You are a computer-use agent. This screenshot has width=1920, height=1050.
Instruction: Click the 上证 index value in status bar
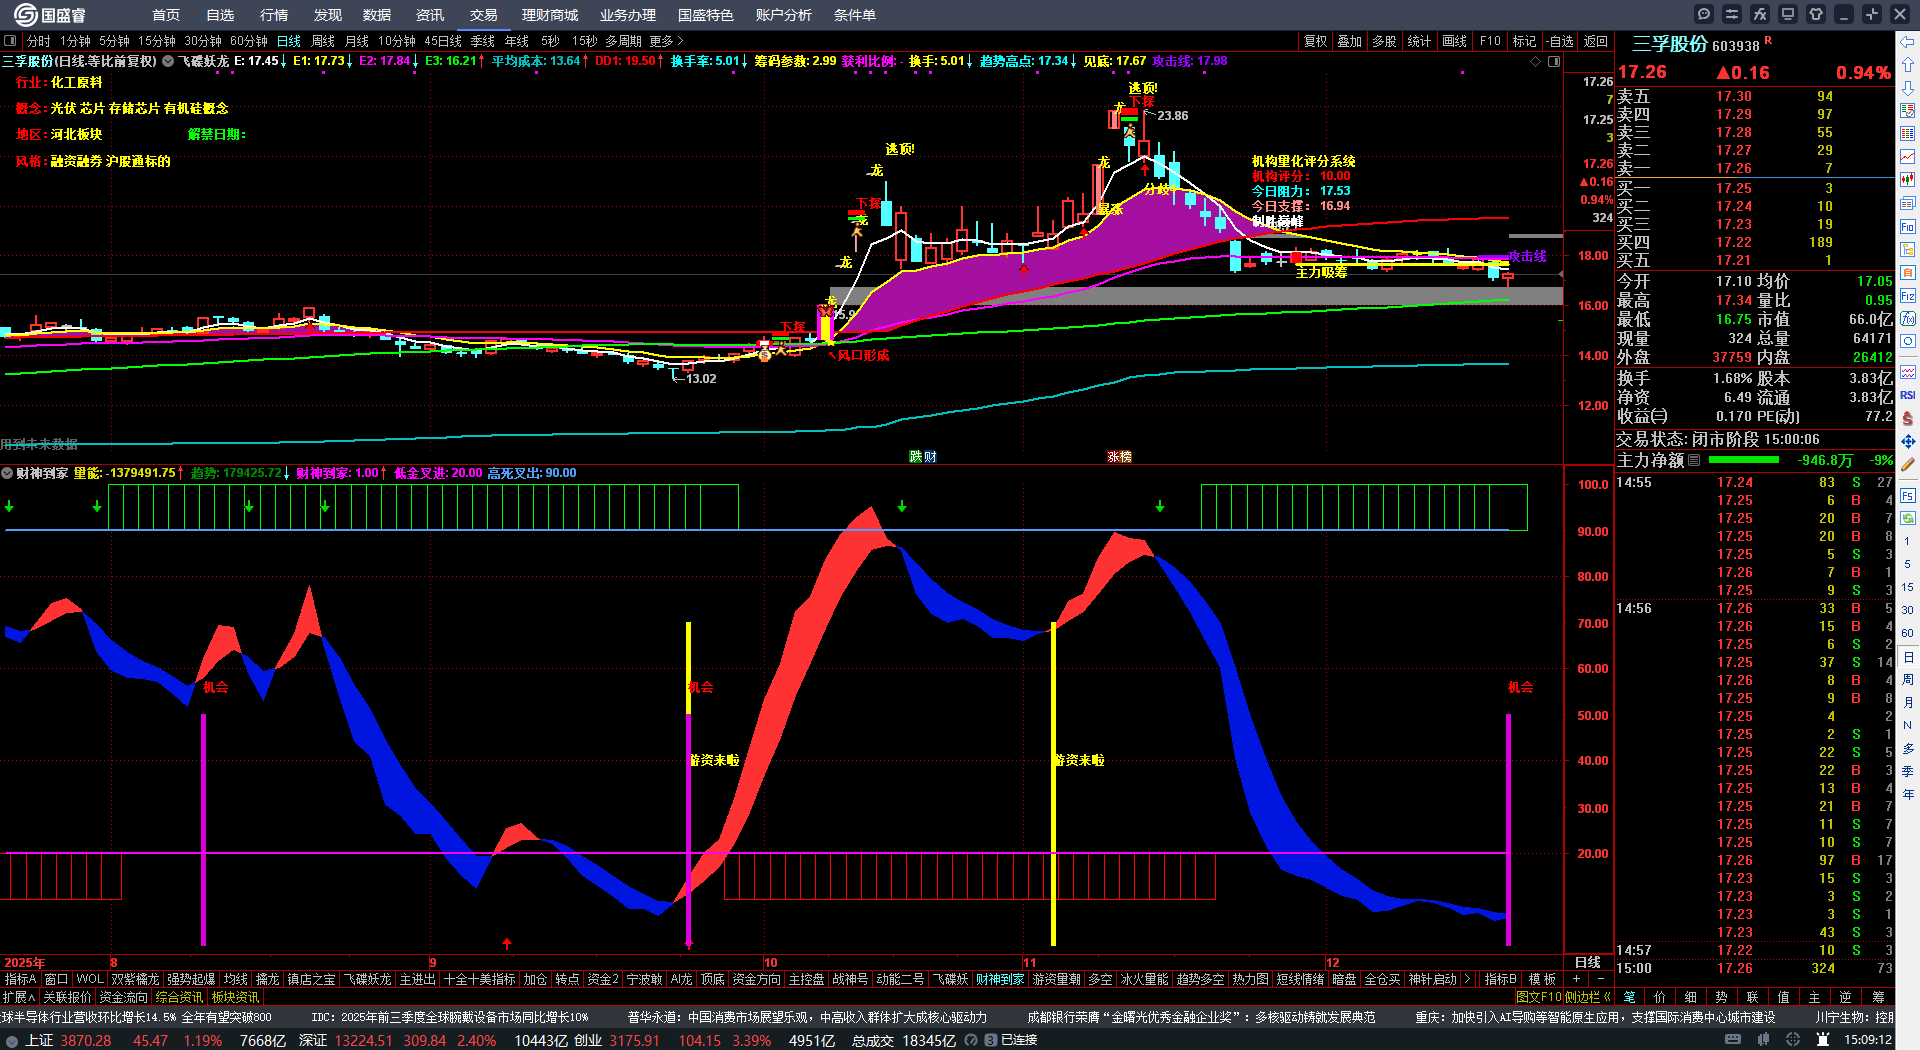tap(86, 1041)
